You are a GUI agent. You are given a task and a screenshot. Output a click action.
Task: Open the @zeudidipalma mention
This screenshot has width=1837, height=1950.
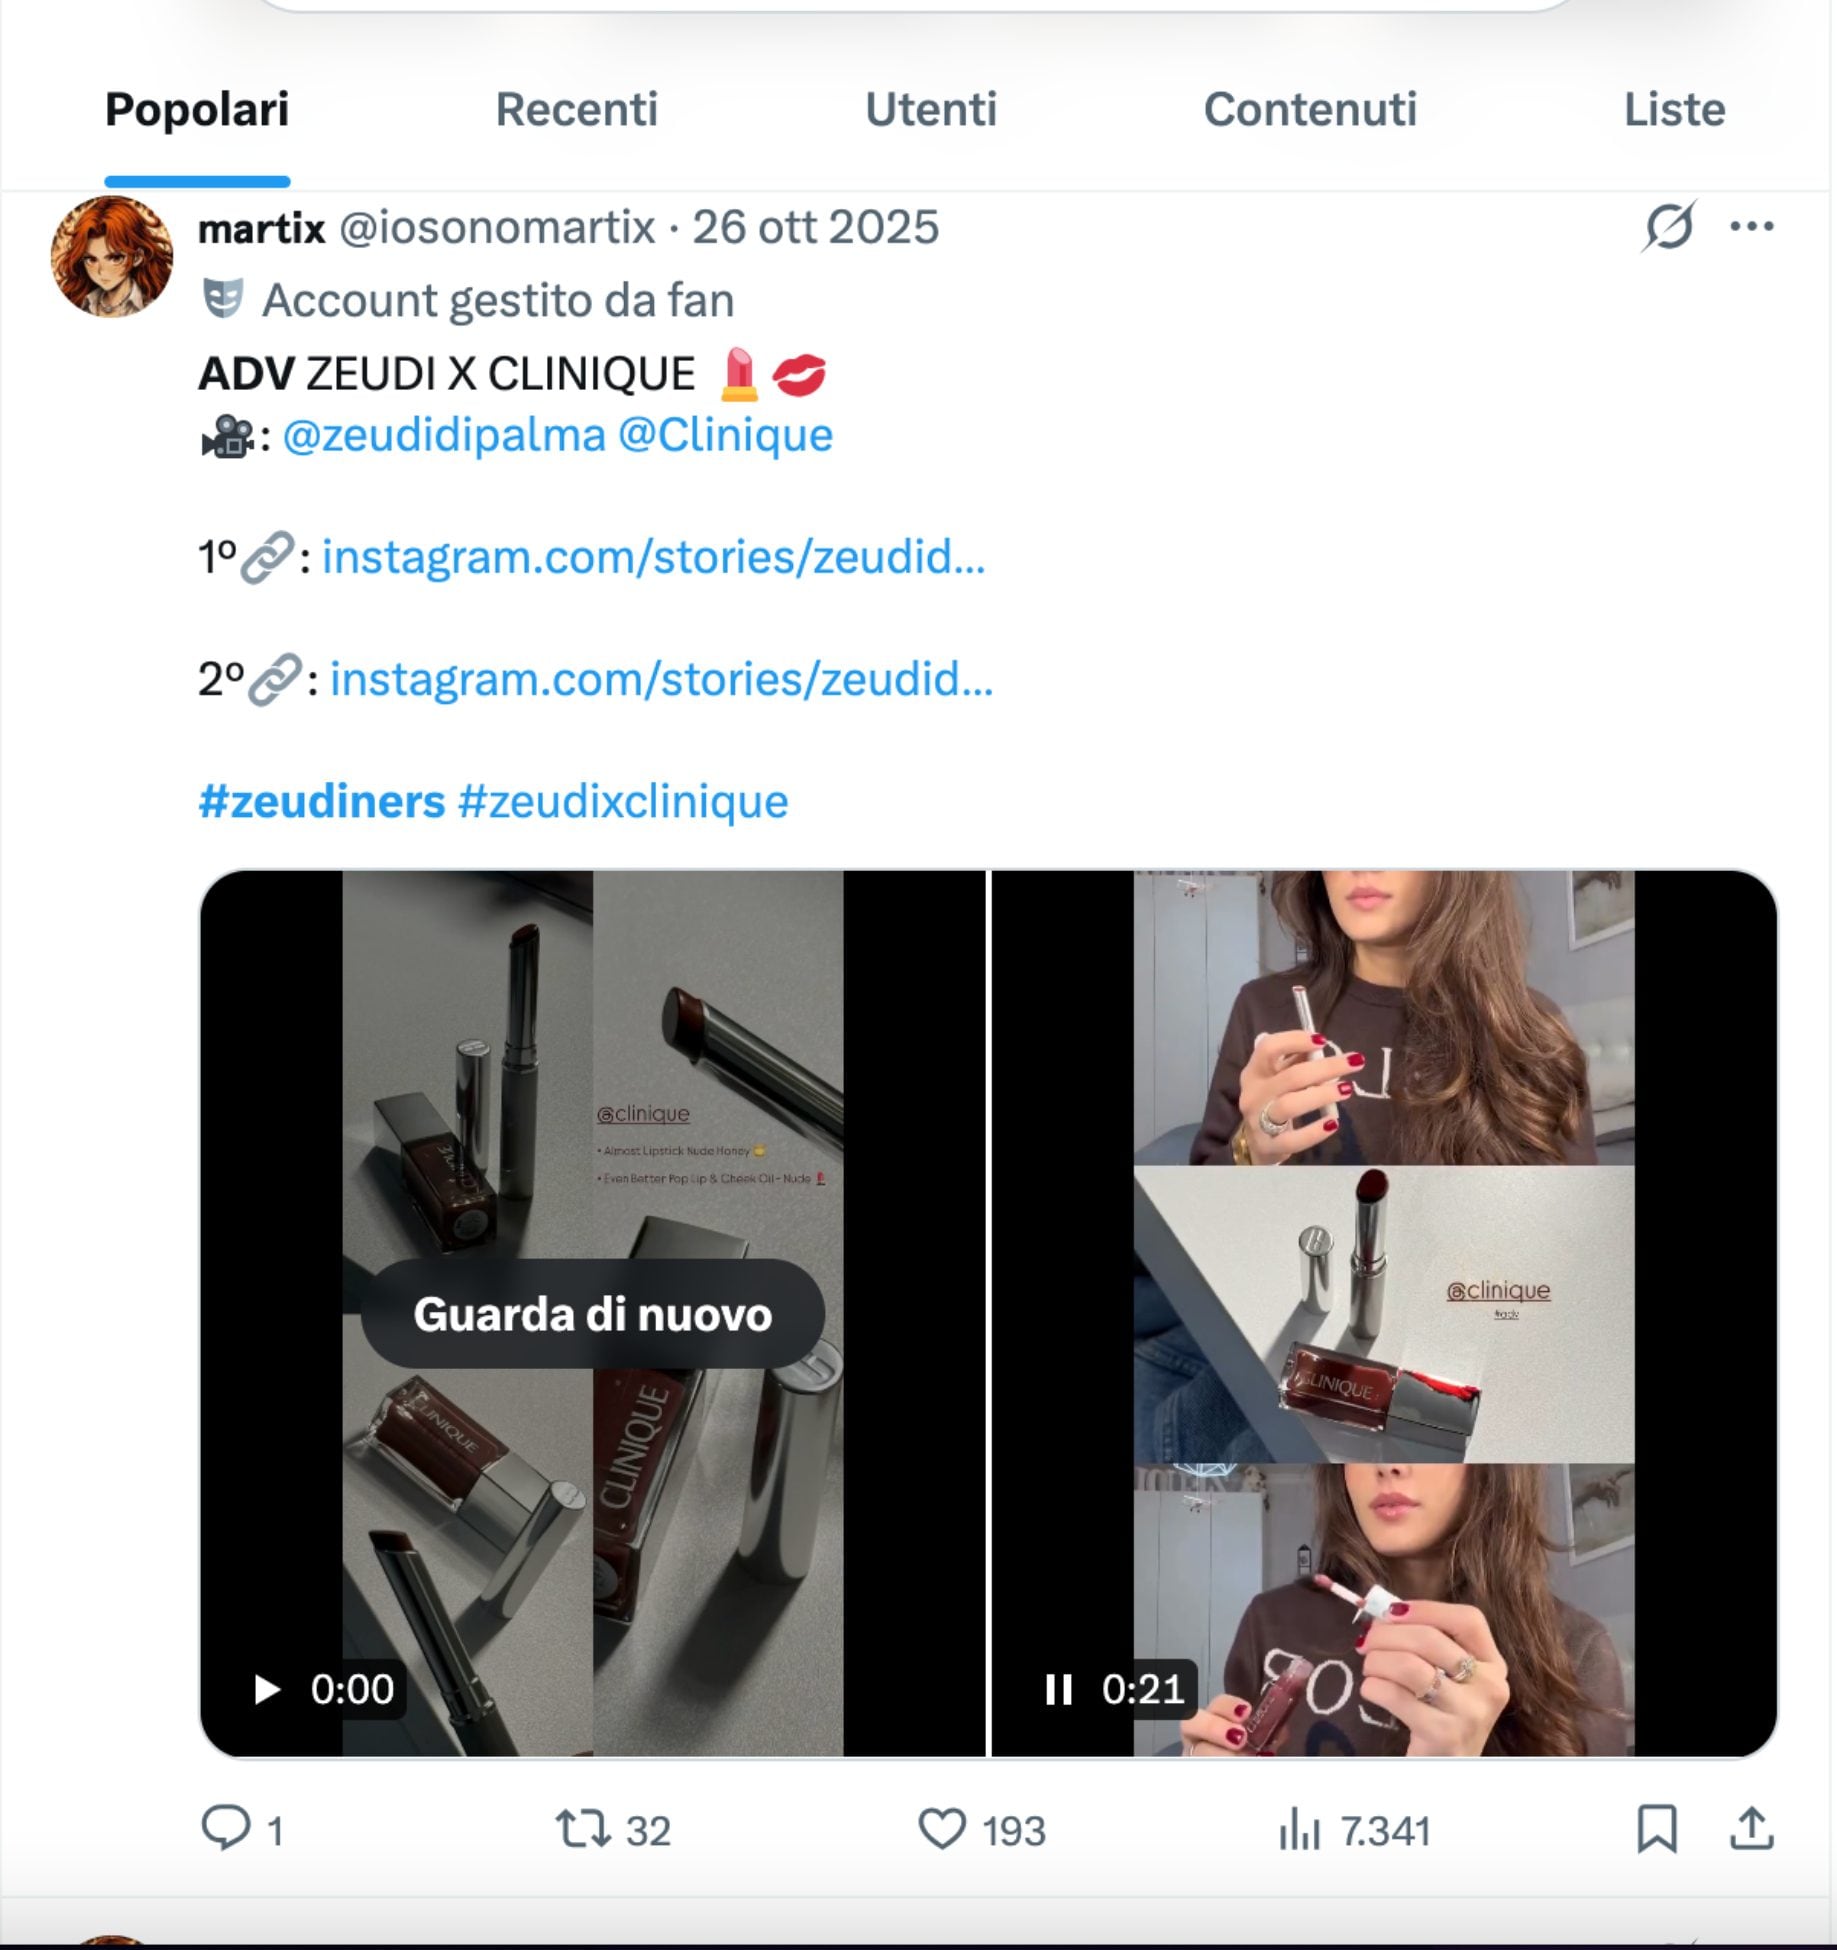pyautogui.click(x=444, y=435)
